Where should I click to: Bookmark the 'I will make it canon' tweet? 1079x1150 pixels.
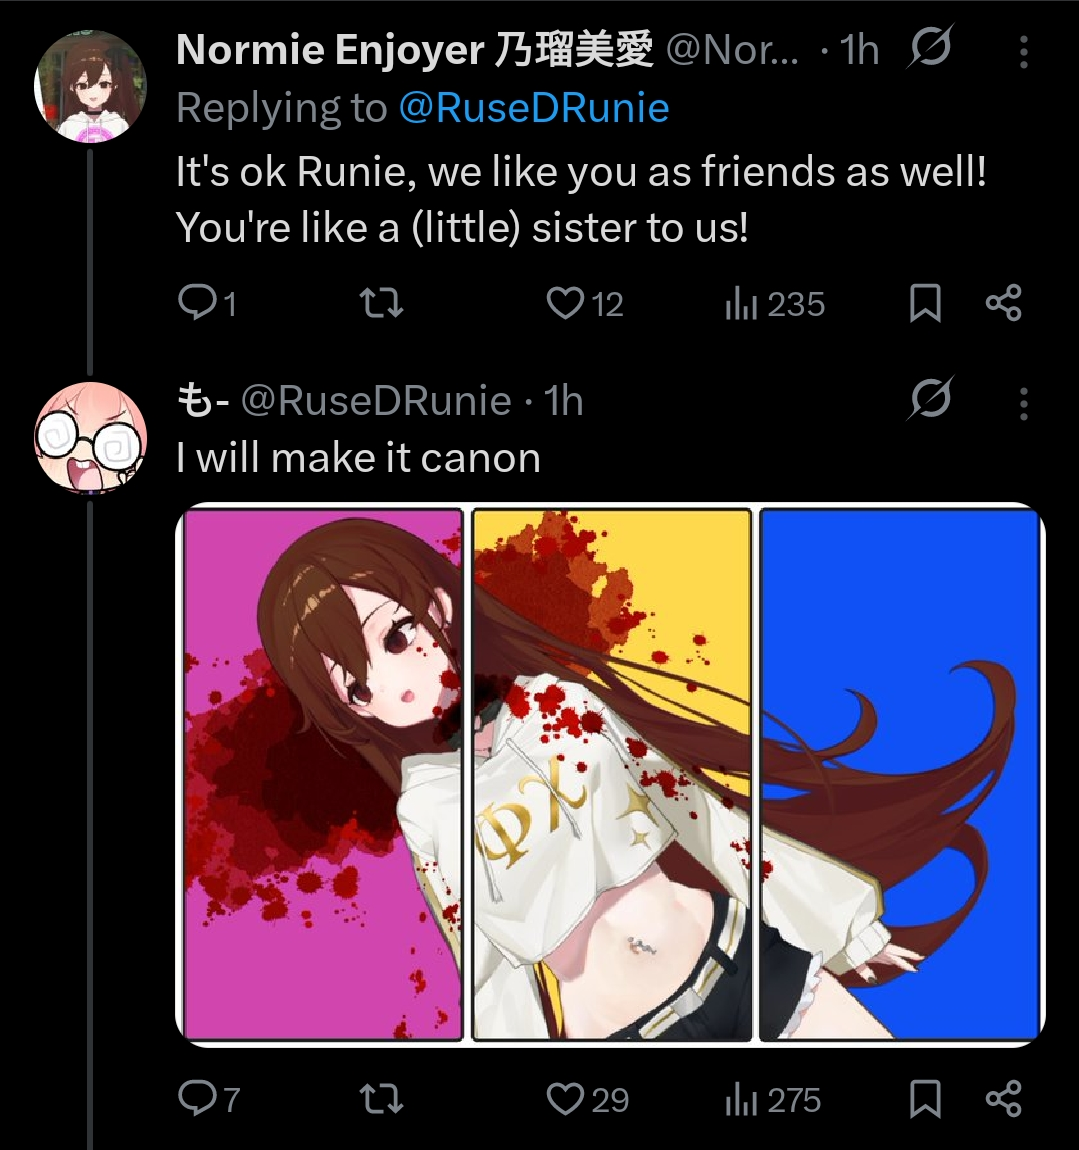pos(925,1100)
